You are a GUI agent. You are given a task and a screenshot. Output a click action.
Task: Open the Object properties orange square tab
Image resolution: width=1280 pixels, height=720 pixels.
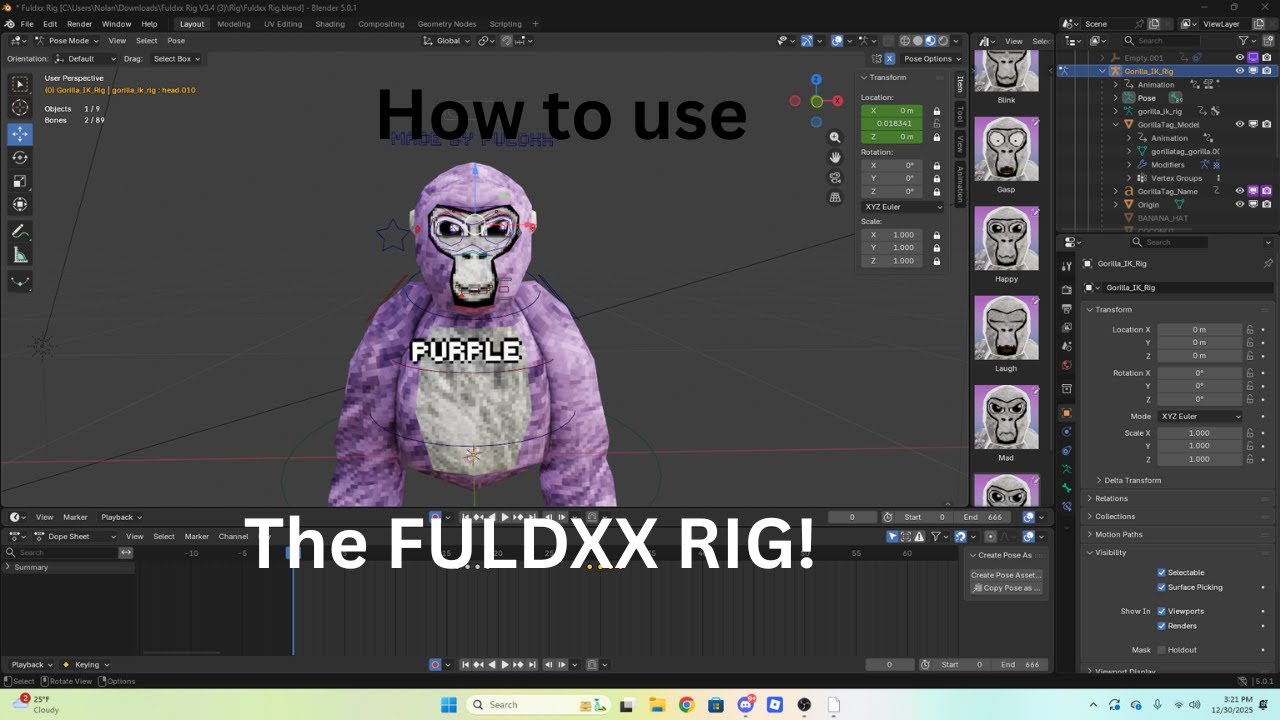(1067, 413)
